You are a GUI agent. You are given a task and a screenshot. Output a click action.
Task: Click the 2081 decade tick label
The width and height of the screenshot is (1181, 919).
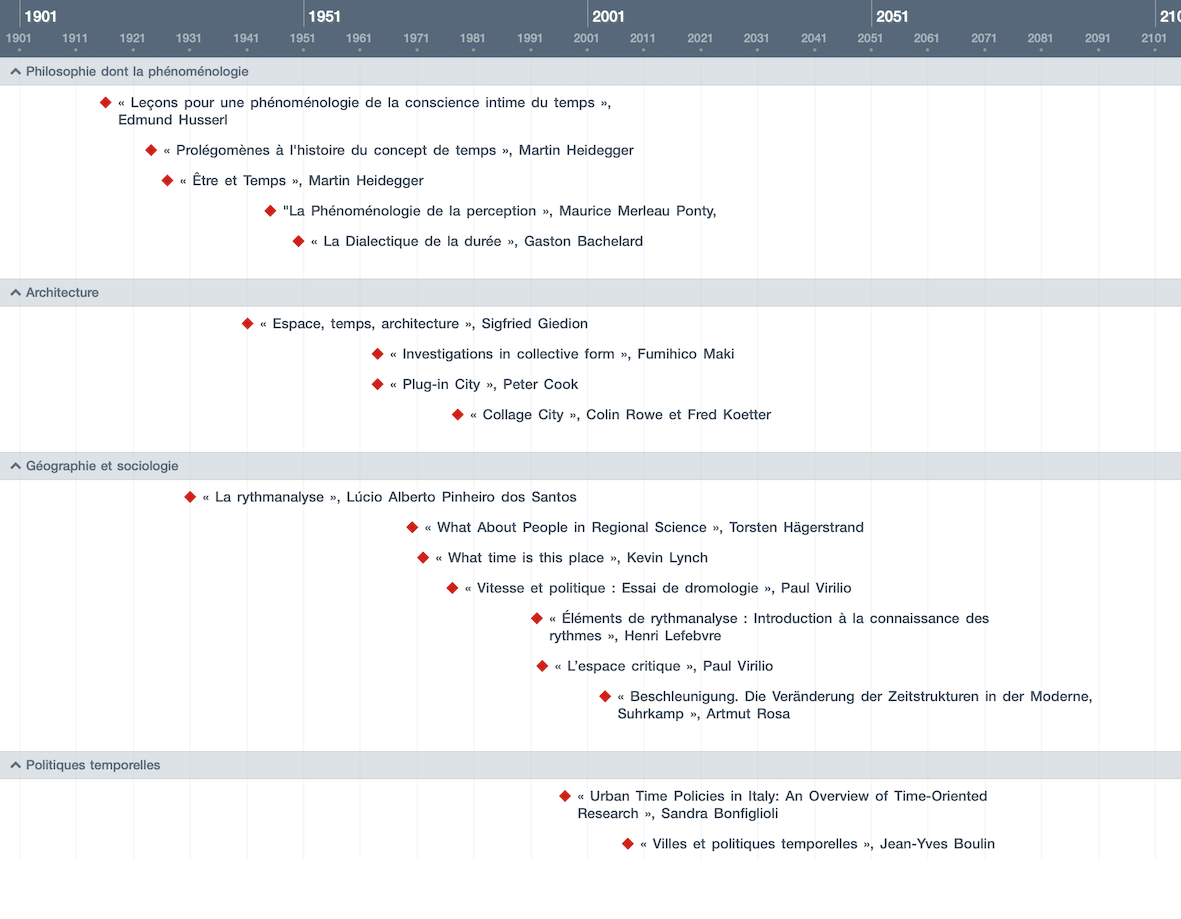pos(1040,38)
